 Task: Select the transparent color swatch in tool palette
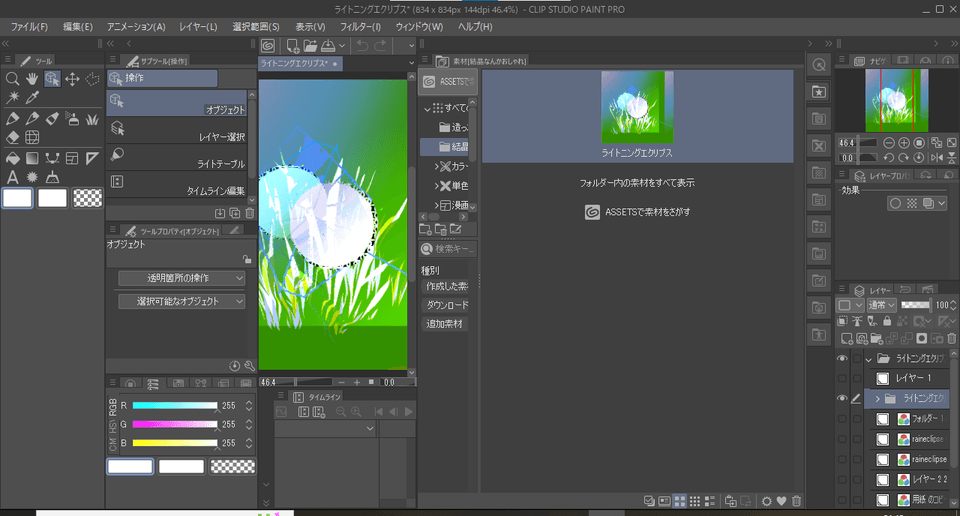88,198
